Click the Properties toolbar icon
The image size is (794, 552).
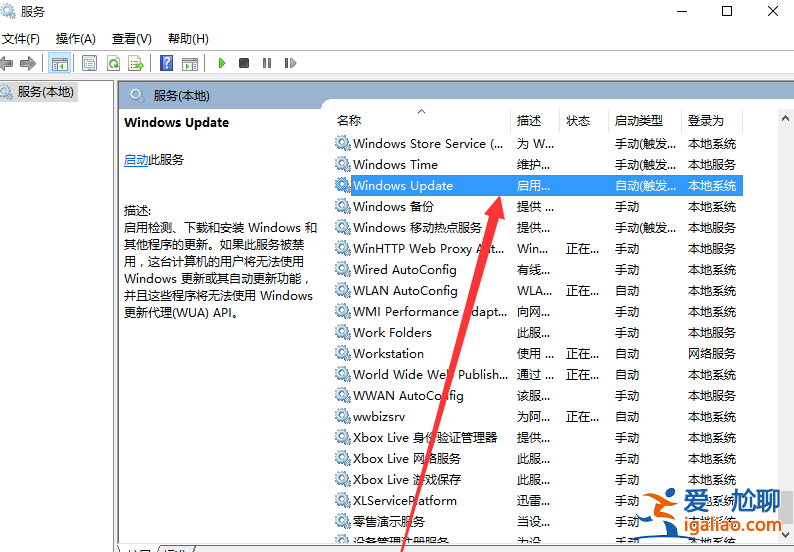click(90, 63)
